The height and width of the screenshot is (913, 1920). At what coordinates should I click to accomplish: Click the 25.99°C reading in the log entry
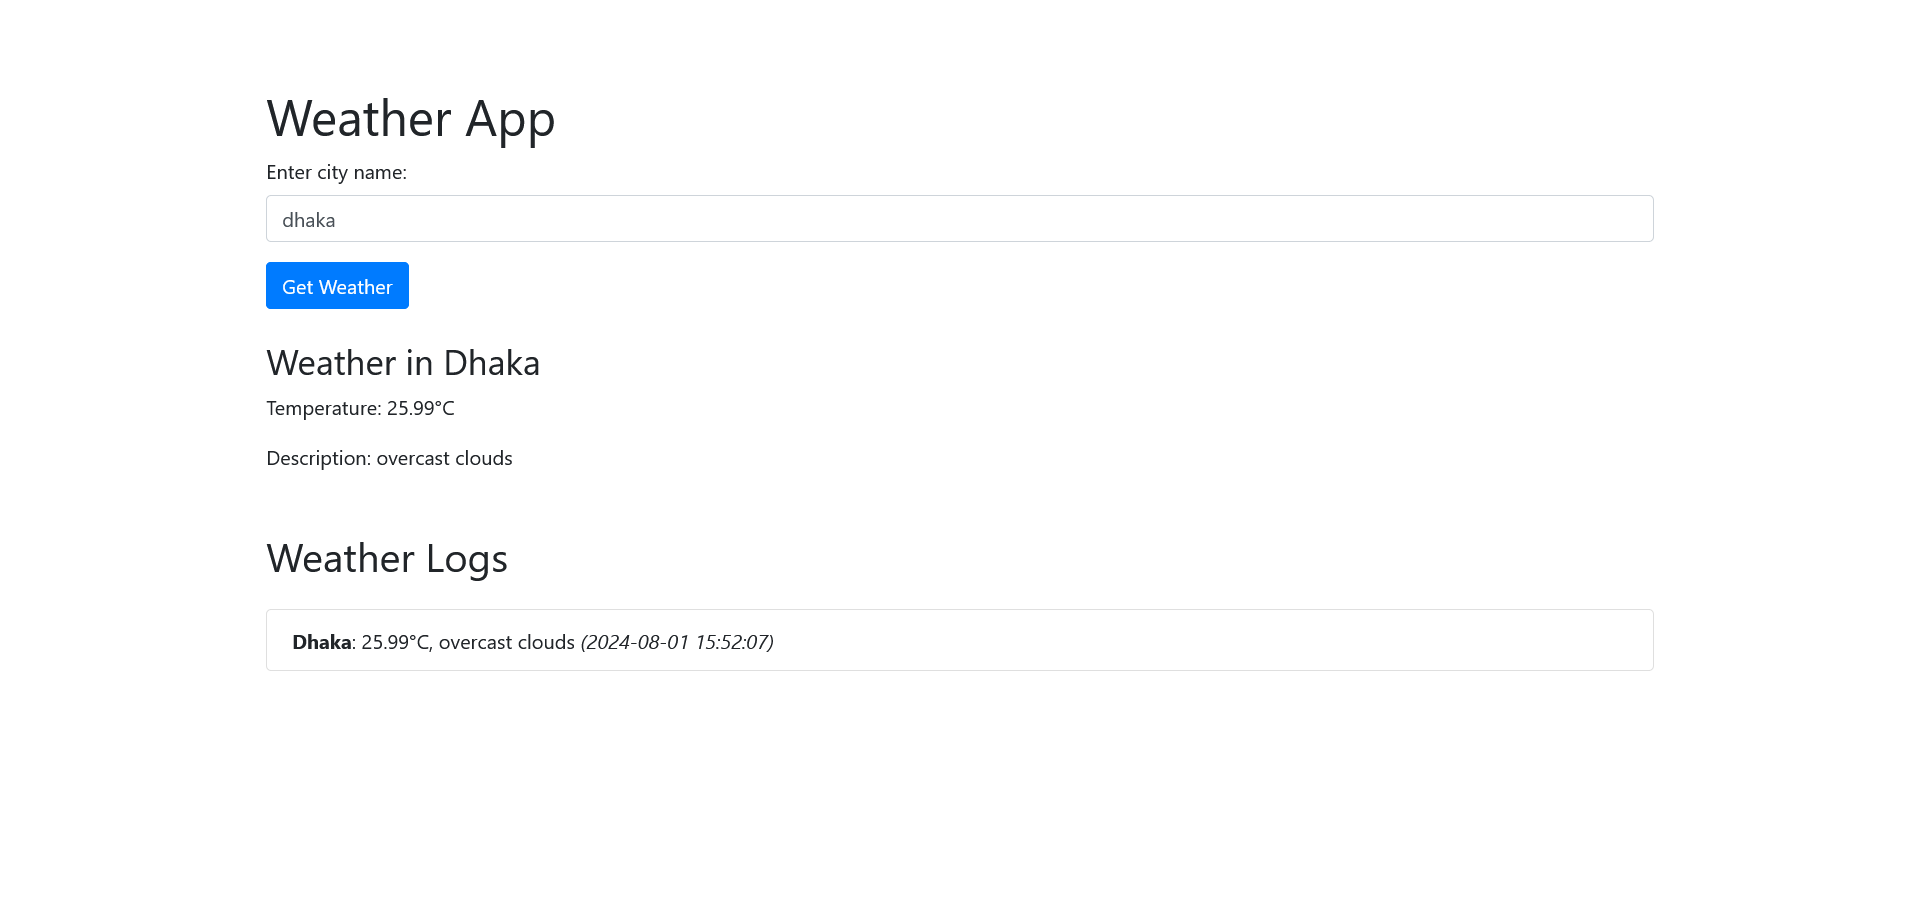(395, 642)
